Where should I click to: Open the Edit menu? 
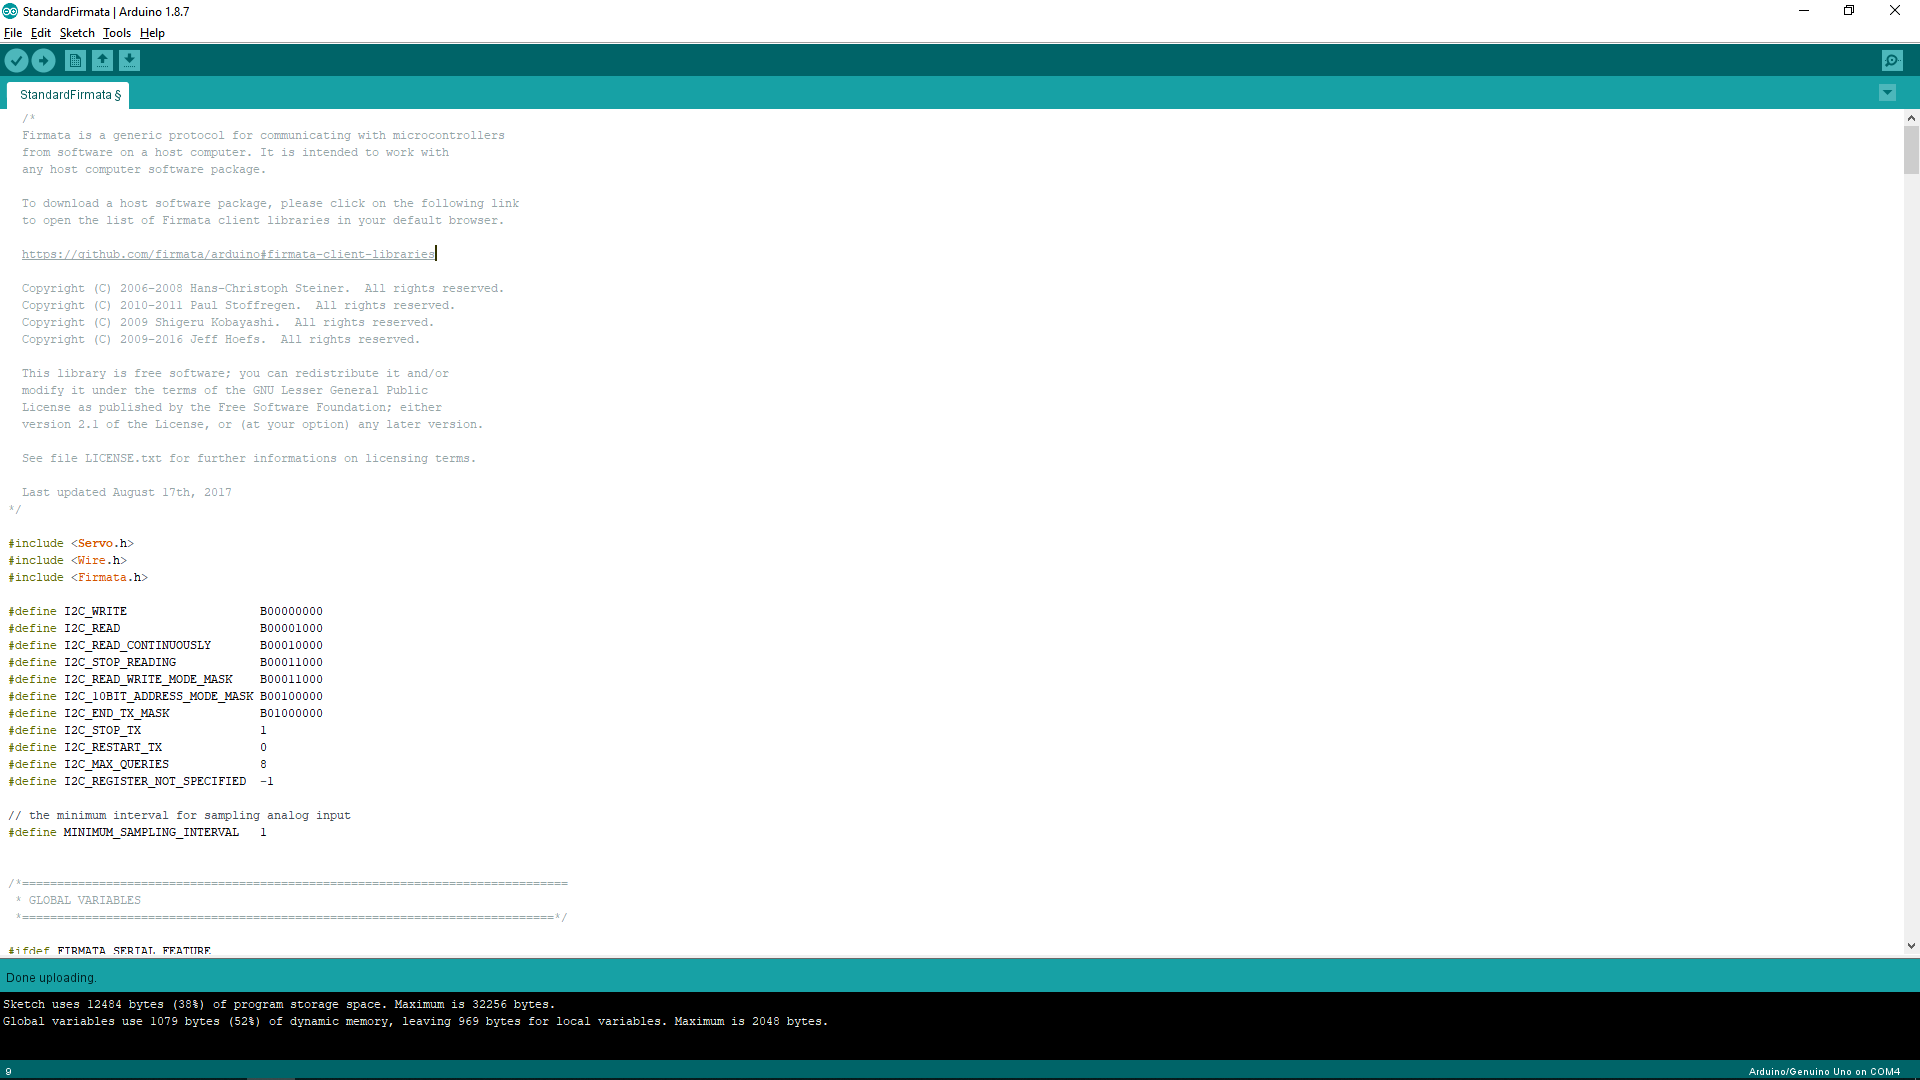(x=40, y=33)
